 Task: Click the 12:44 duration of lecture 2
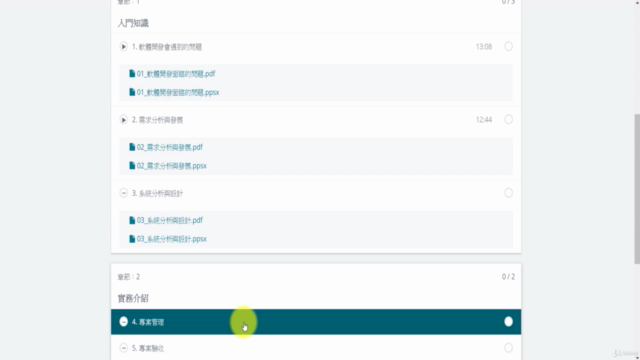(x=484, y=120)
